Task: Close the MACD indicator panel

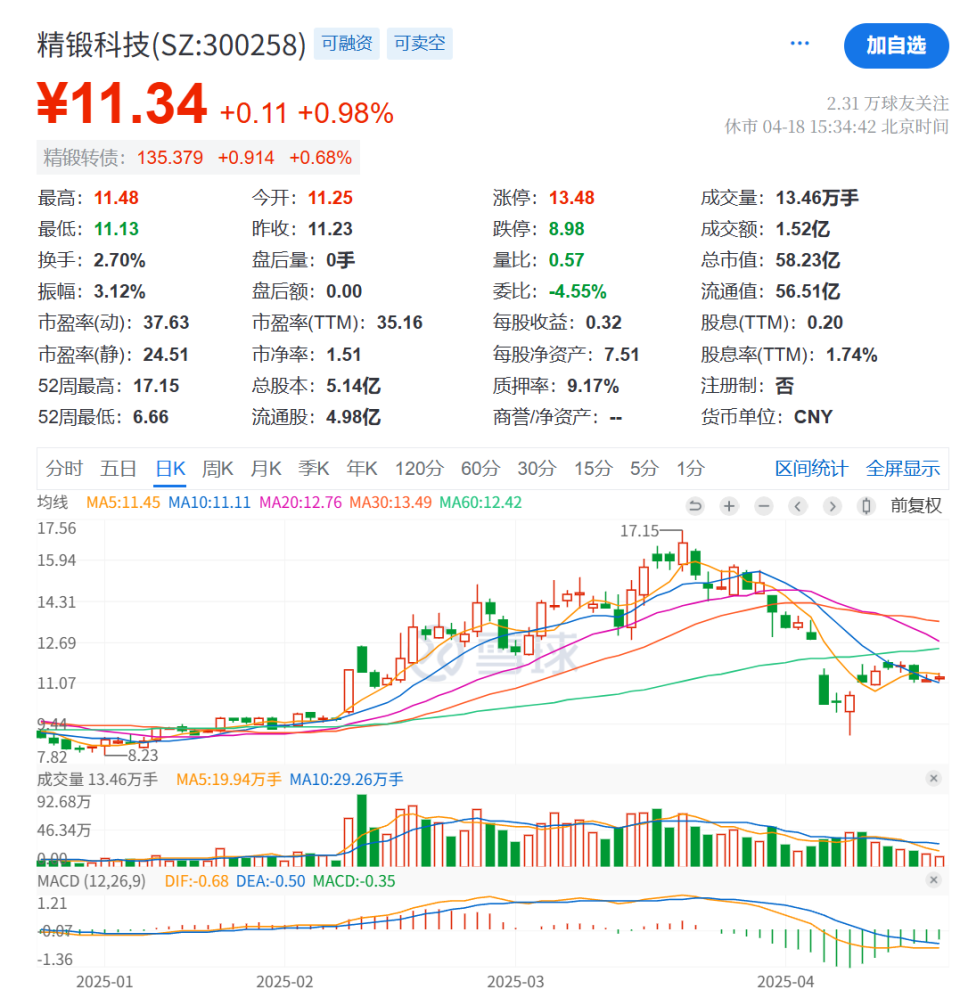Action: click(x=934, y=880)
